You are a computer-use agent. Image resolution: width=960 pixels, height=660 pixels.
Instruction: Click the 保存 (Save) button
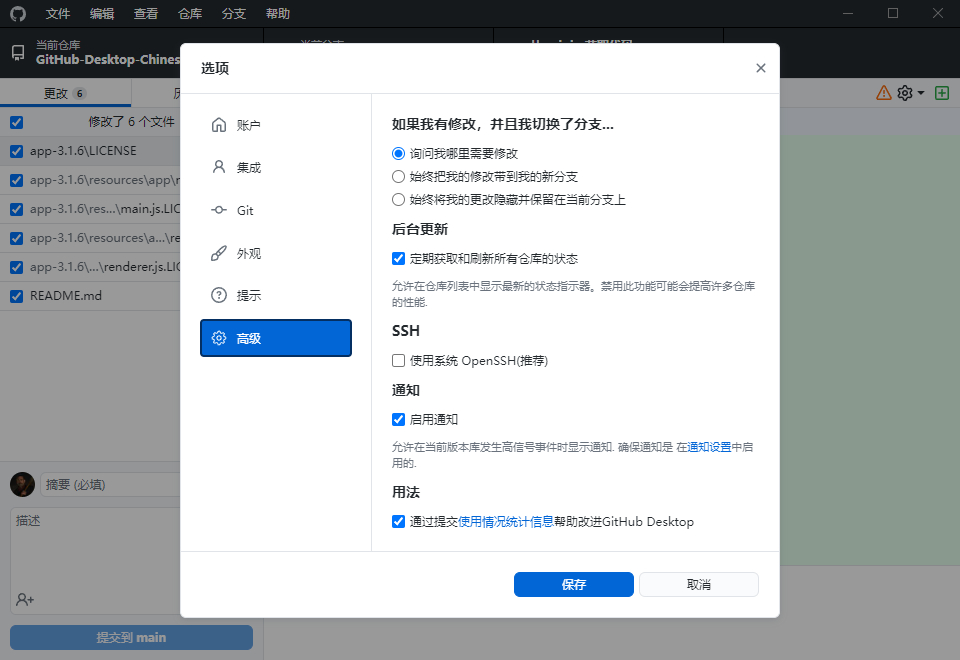click(x=574, y=585)
